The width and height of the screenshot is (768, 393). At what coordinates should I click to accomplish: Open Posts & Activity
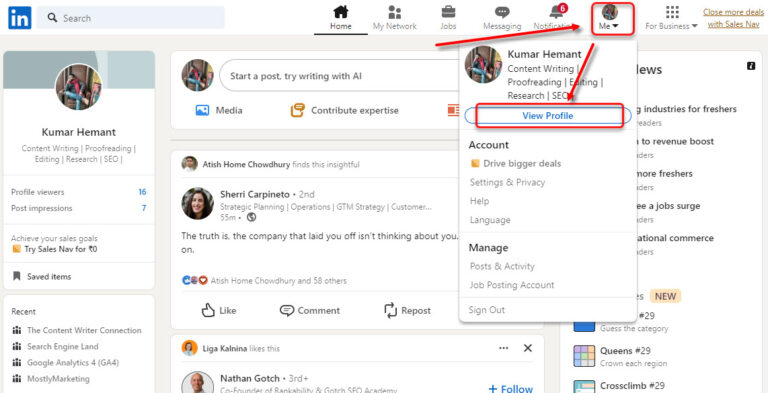click(502, 266)
